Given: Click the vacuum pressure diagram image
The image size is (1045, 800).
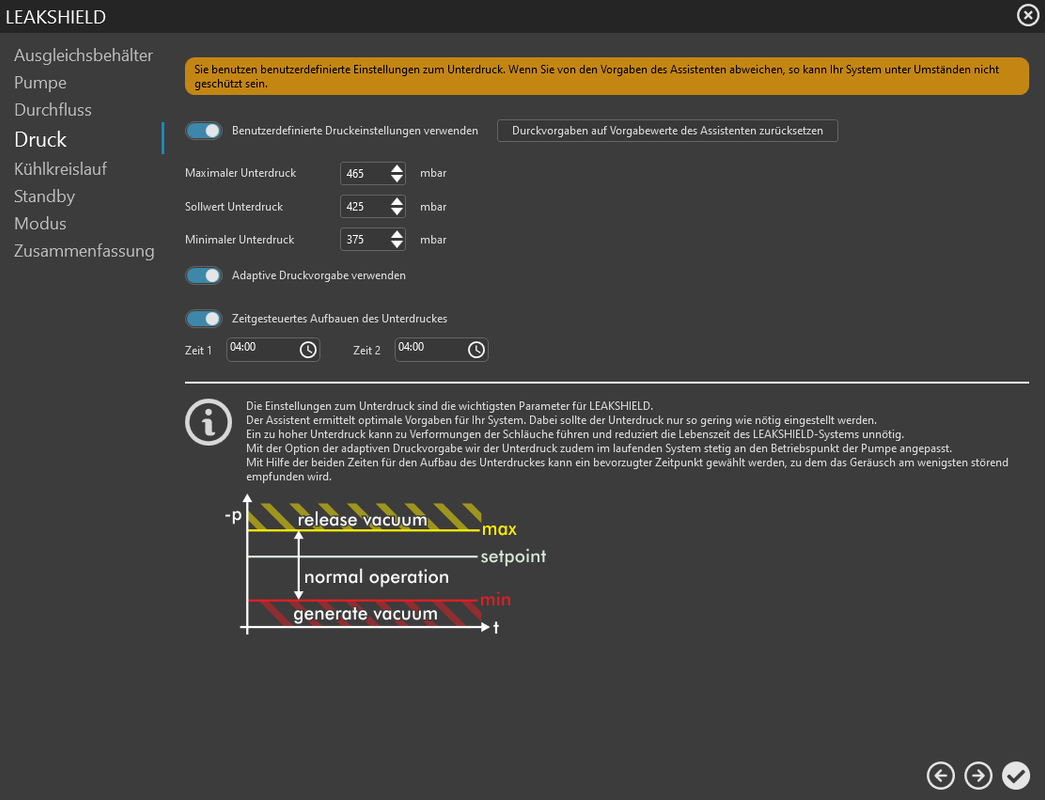Looking at the screenshot, I should click(385, 563).
